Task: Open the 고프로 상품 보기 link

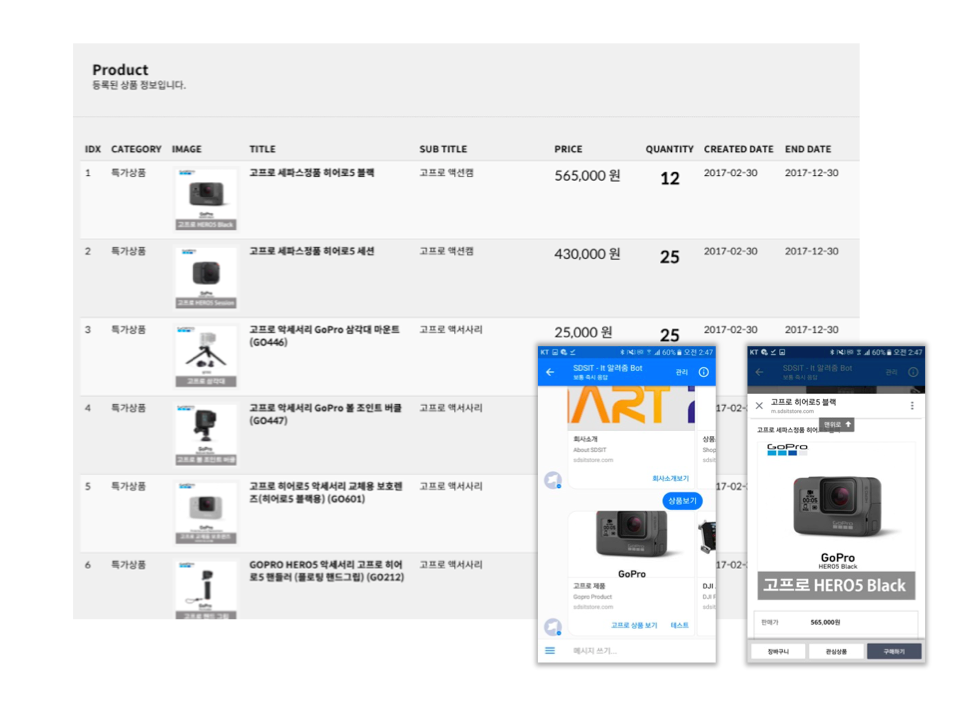Action: coord(634,625)
